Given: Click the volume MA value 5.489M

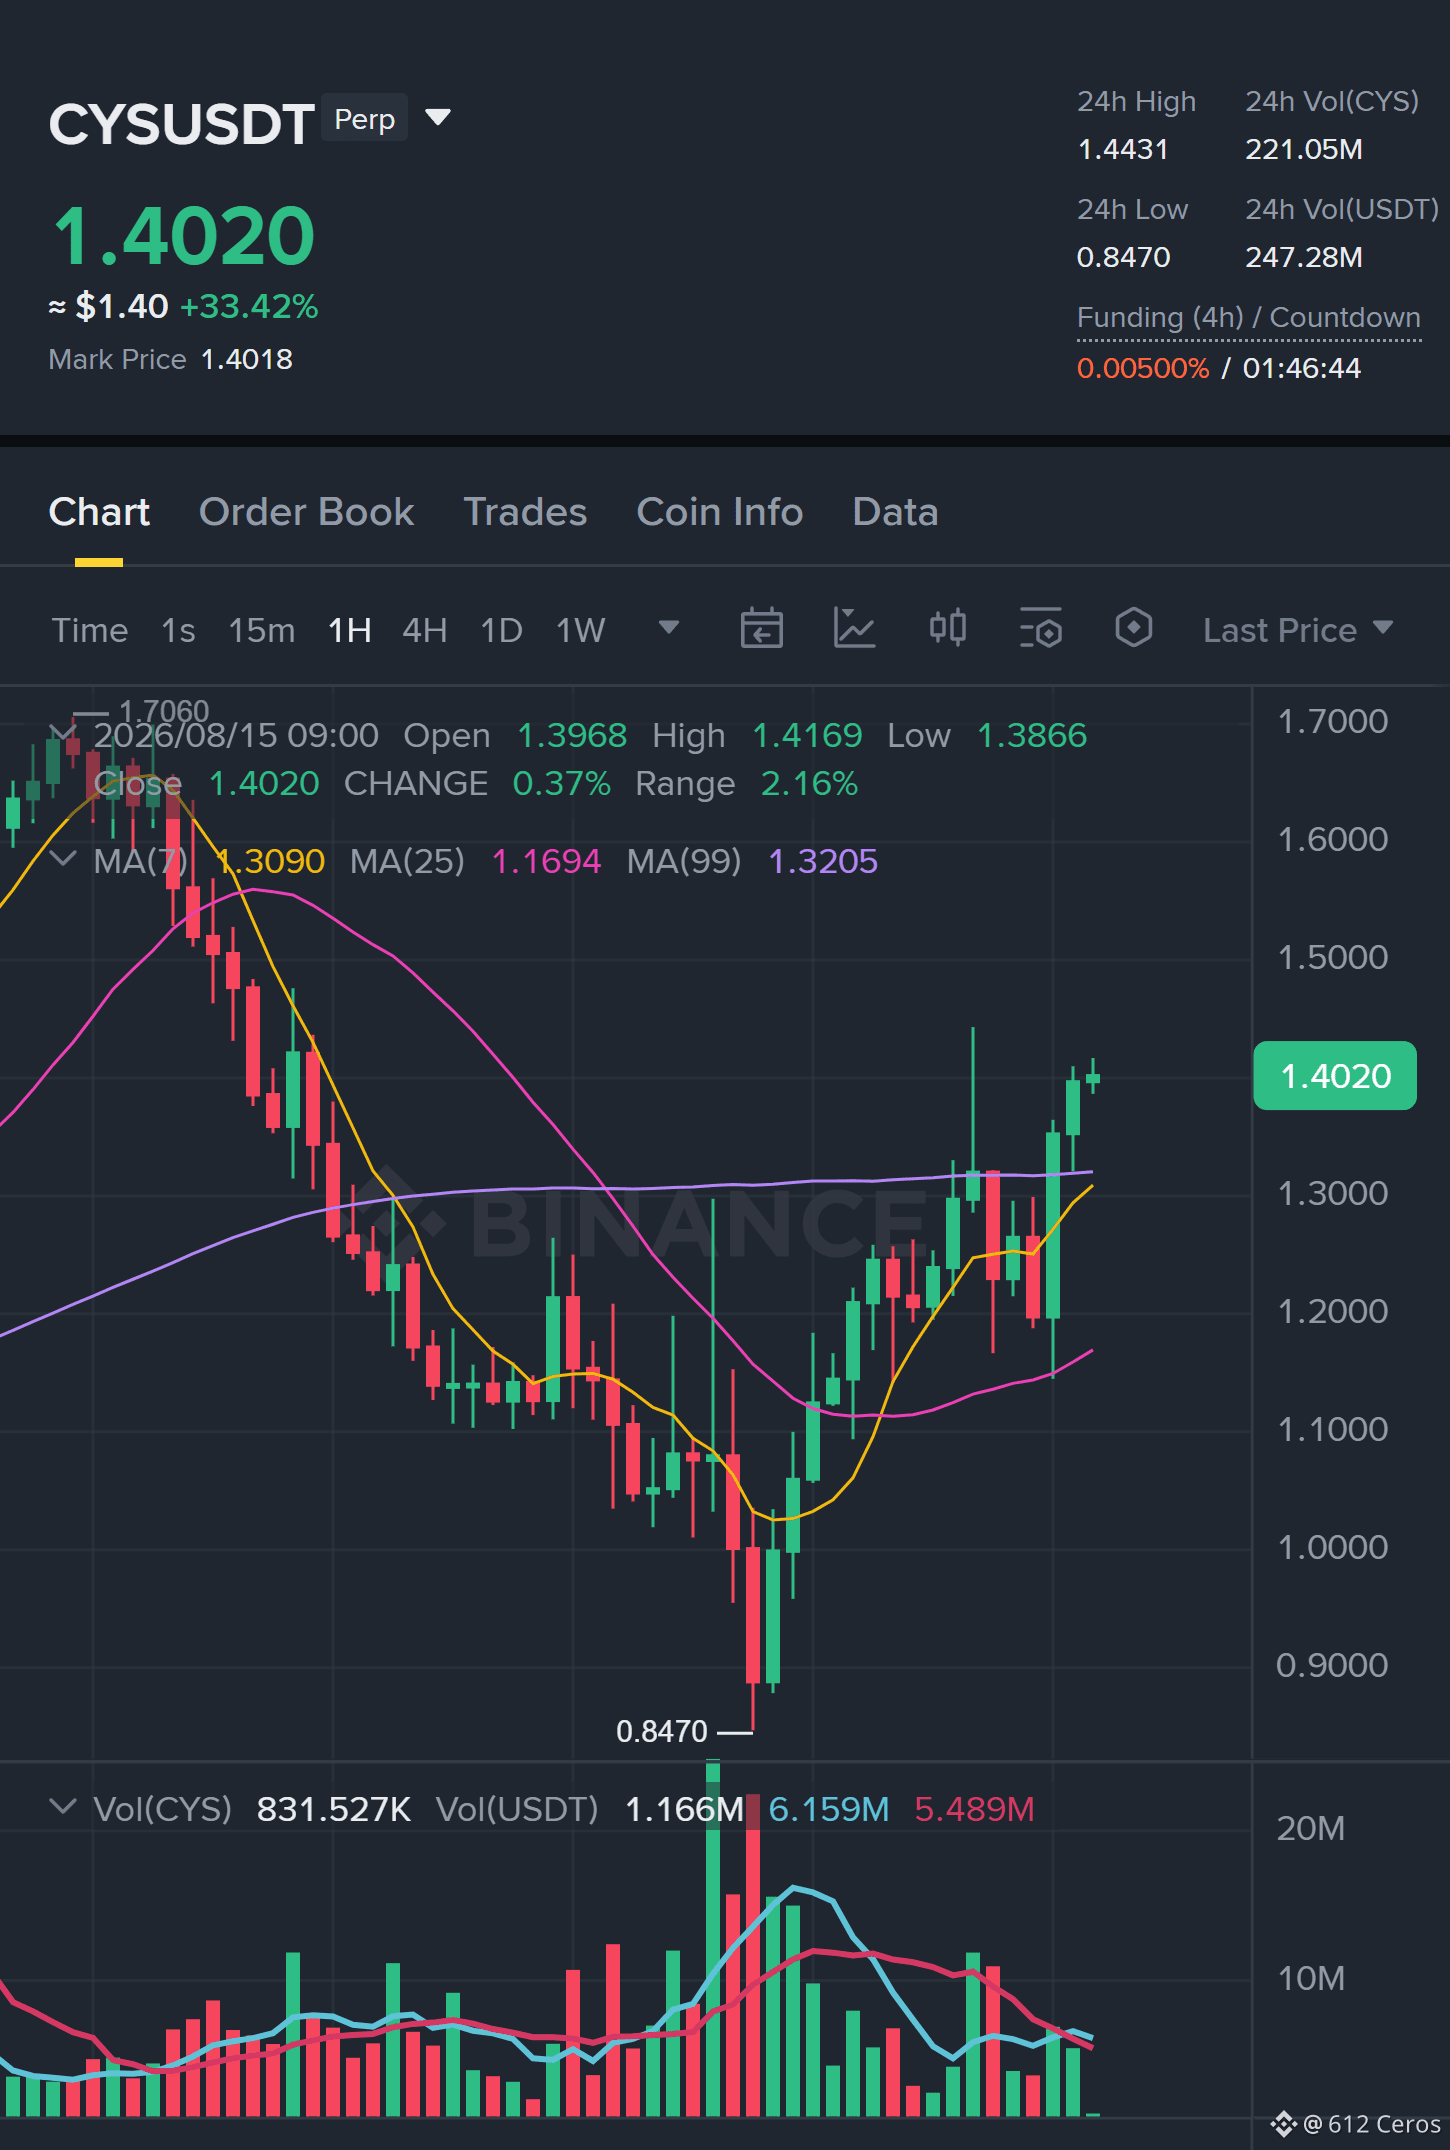Looking at the screenshot, I should click(x=975, y=1809).
